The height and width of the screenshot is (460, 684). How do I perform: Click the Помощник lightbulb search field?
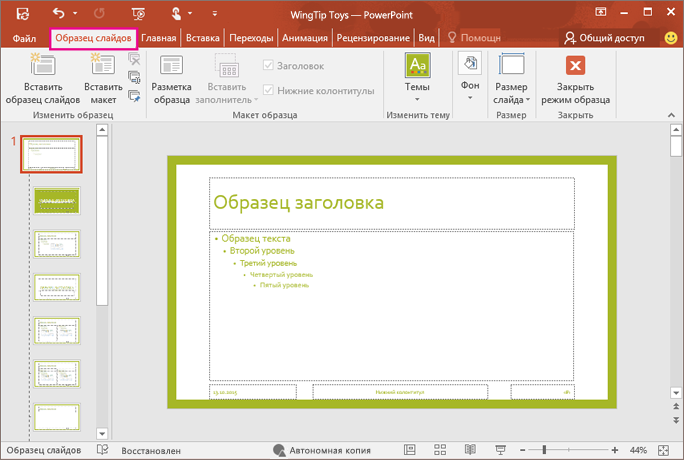coord(475,38)
